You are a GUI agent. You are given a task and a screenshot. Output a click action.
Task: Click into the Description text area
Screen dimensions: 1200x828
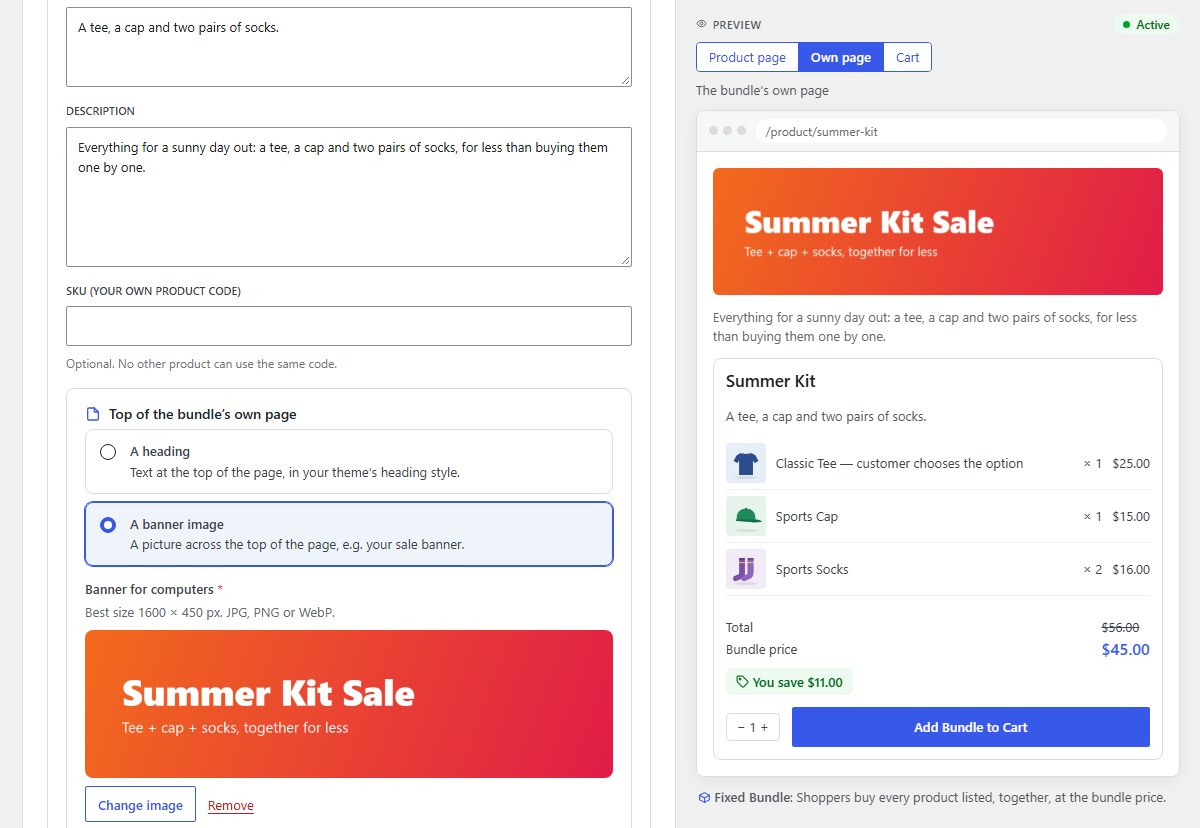(349, 197)
